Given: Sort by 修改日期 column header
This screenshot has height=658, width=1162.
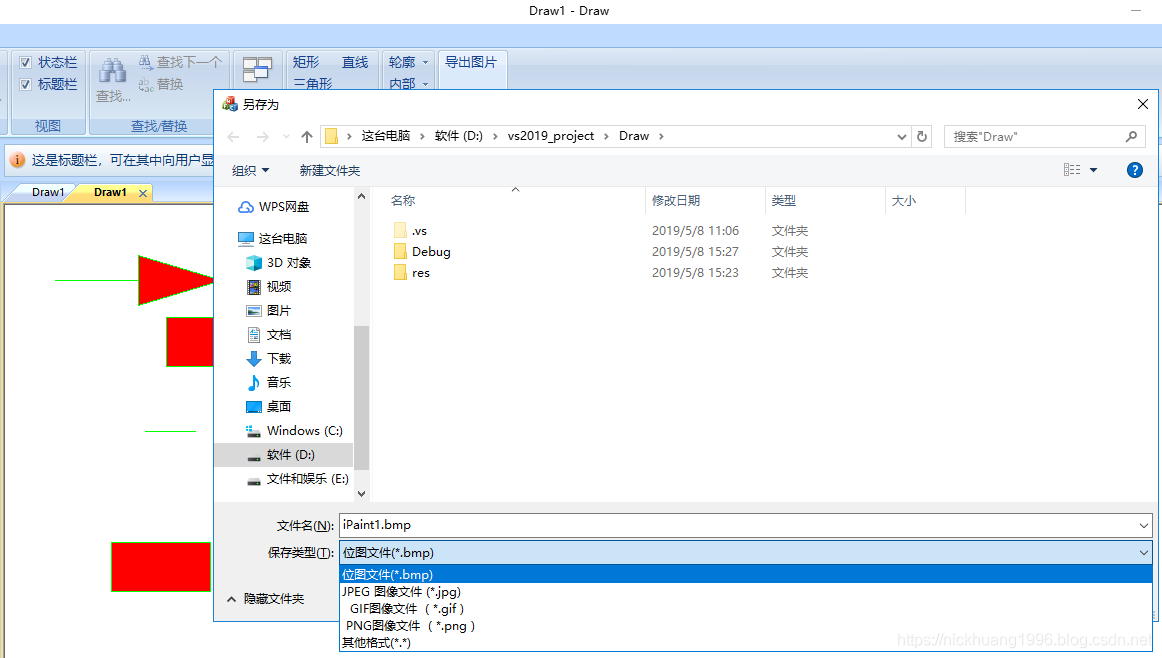Looking at the screenshot, I should (676, 200).
